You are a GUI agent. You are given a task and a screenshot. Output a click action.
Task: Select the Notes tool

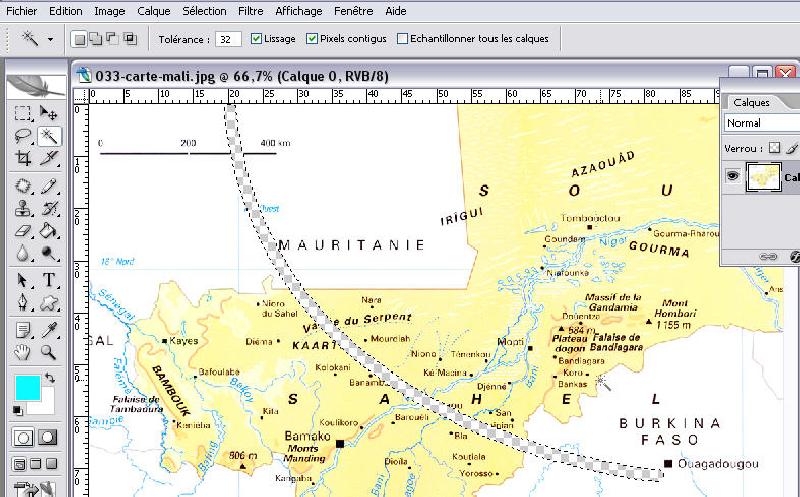(22, 330)
